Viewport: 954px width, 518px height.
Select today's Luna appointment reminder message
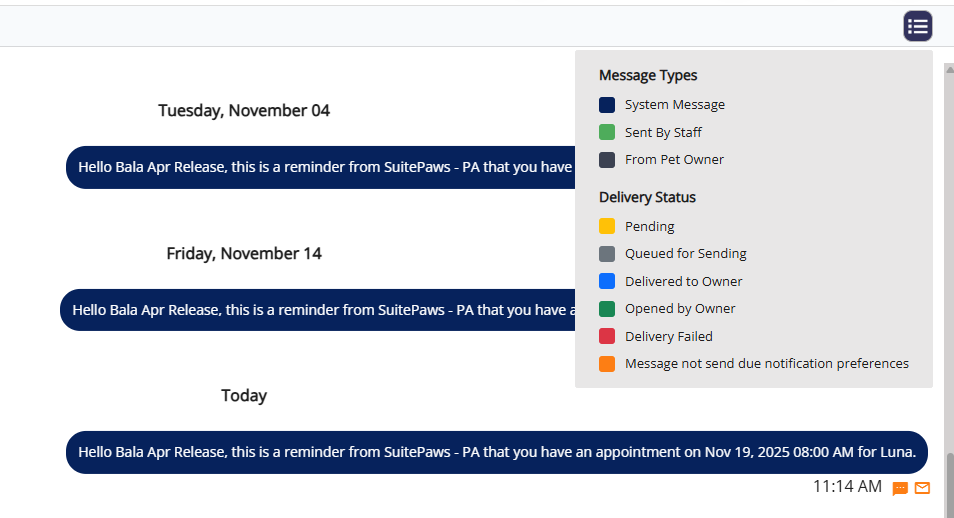tap(497, 452)
